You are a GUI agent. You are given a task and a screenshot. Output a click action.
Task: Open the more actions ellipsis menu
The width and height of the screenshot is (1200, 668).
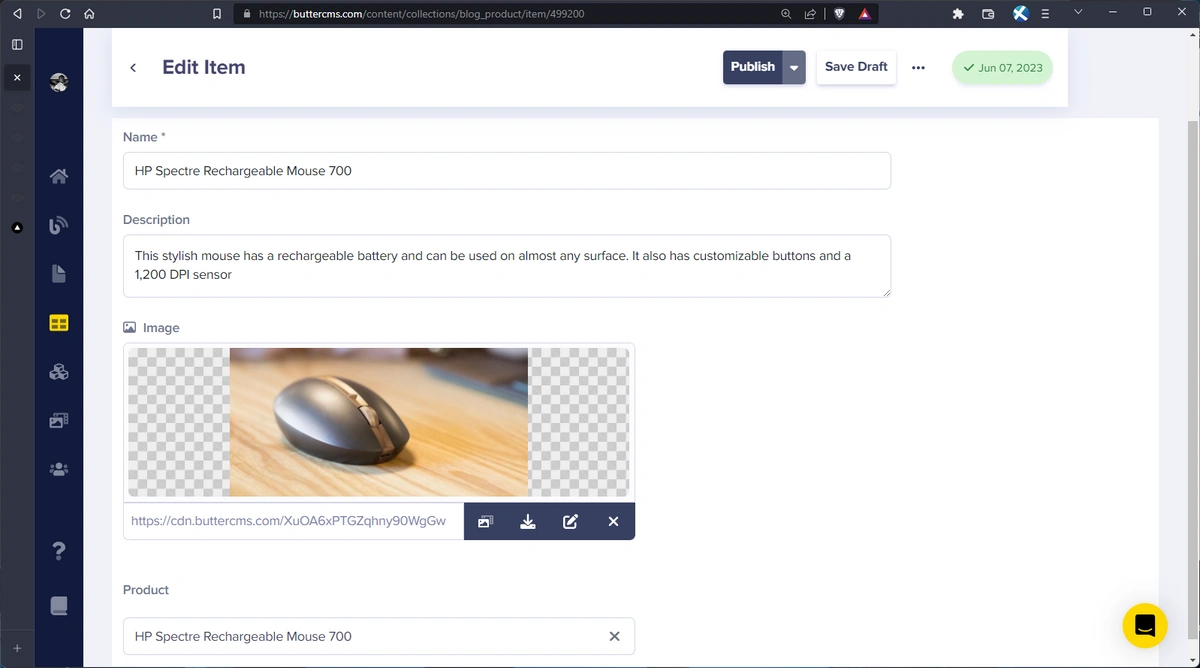(x=918, y=68)
